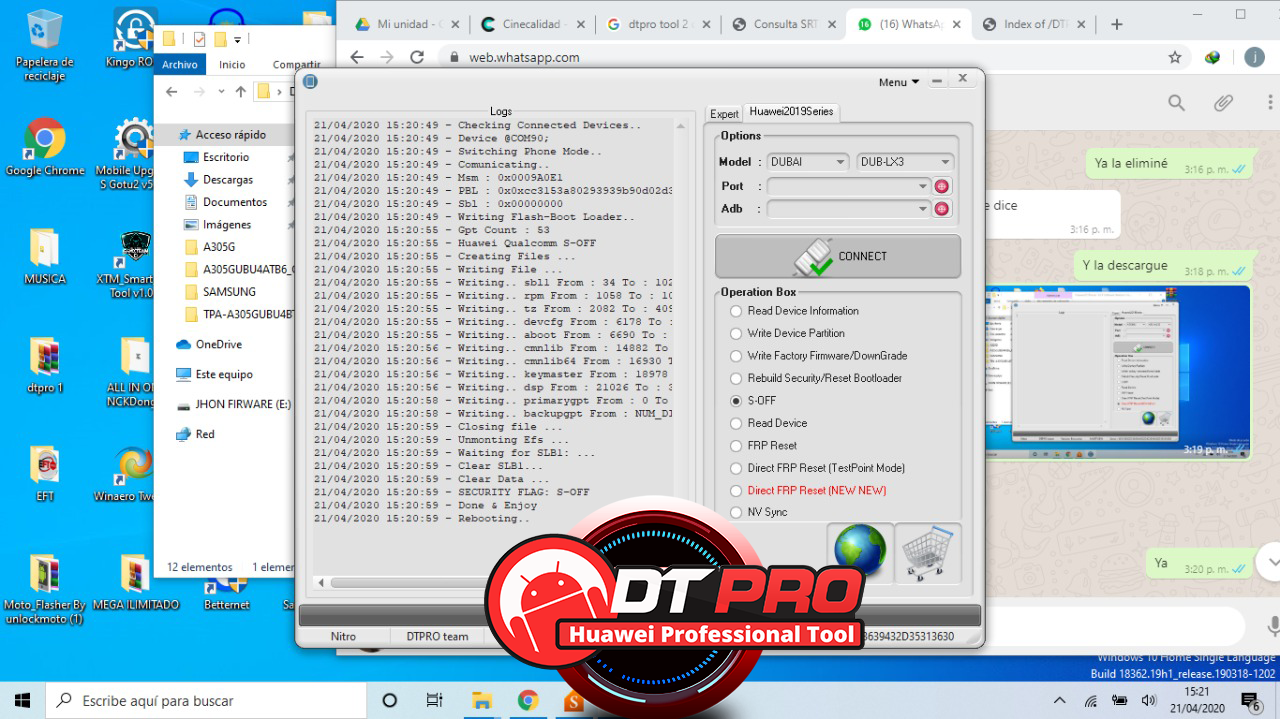The height and width of the screenshot is (719, 1280).
Task: Click the File Explorer up-arrow navigation icon
Action: coord(240,91)
